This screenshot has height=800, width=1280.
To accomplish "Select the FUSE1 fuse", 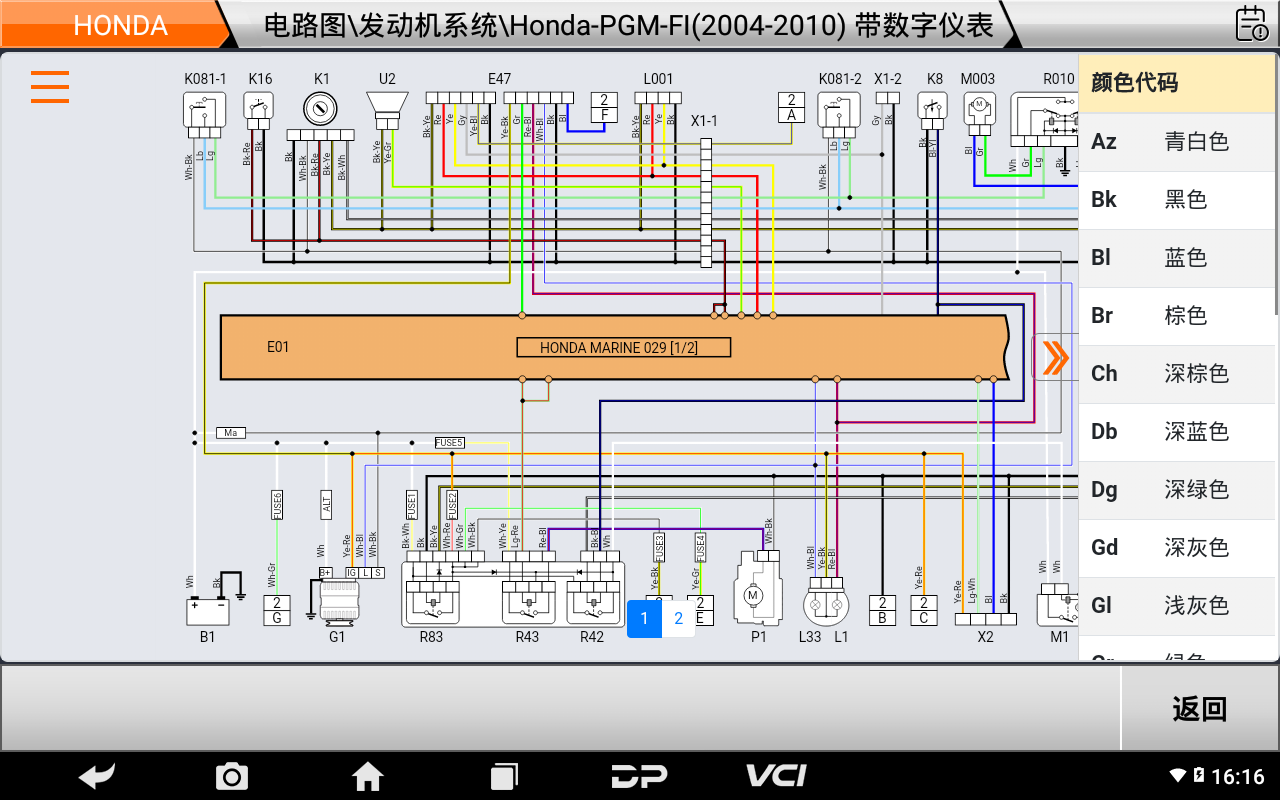I will (411, 504).
